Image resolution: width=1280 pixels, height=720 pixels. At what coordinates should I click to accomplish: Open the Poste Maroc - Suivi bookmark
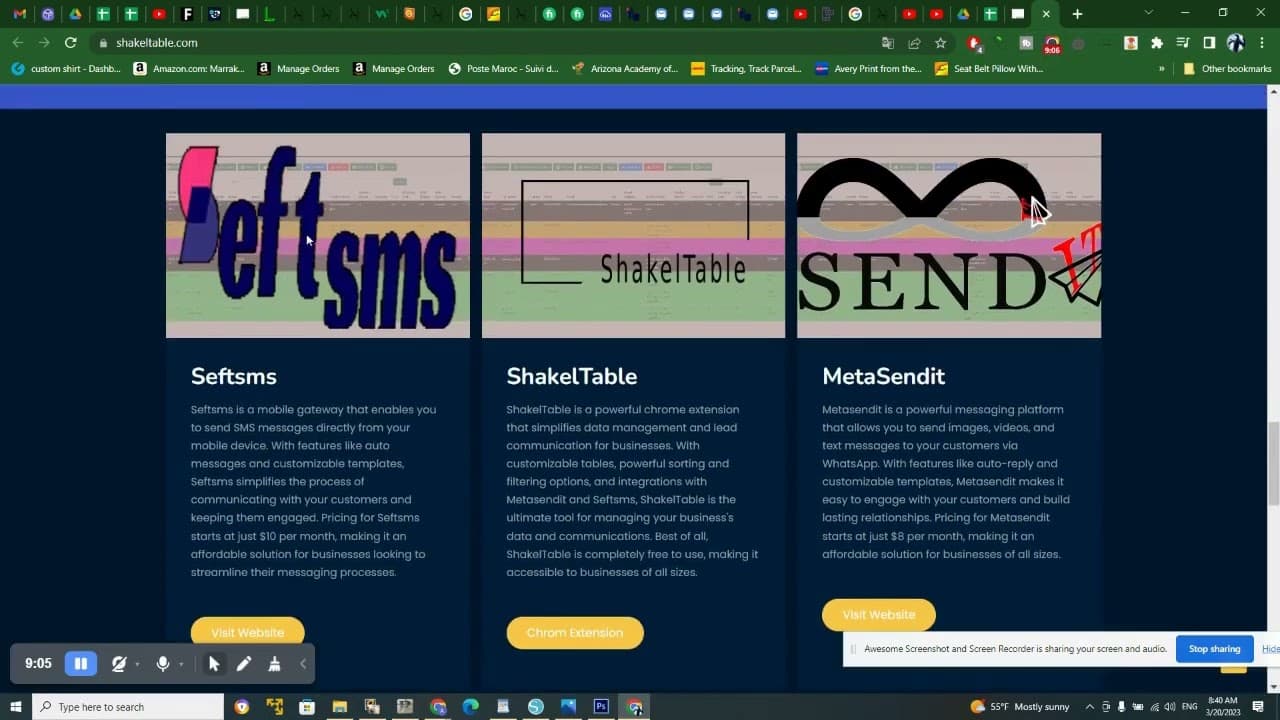(x=504, y=69)
